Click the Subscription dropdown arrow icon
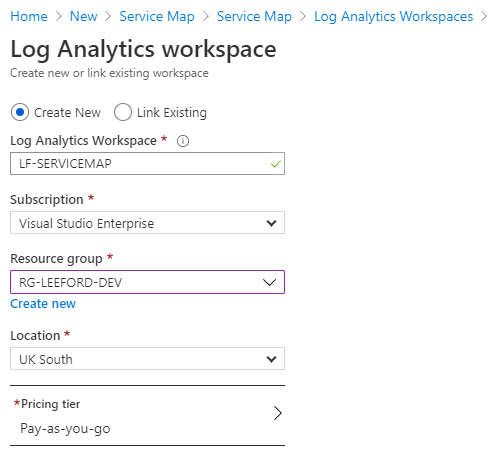Viewport: 498px width, 463px height. [x=272, y=223]
